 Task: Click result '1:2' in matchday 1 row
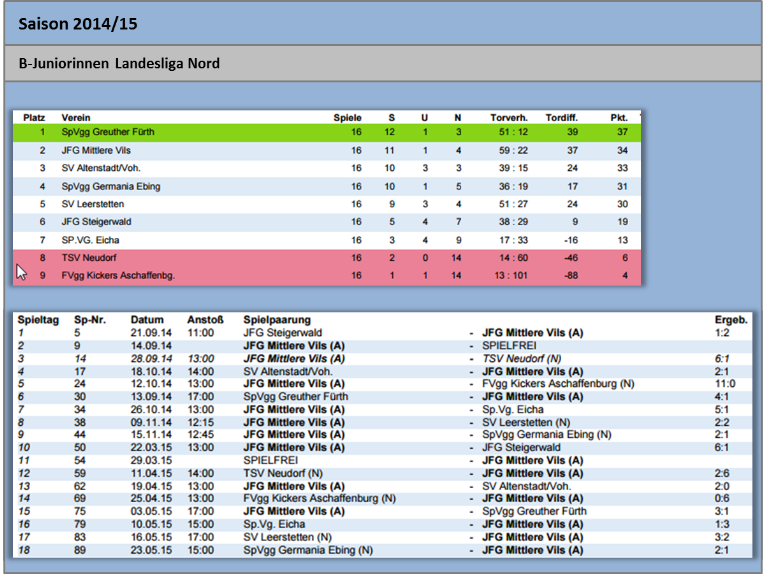pos(722,333)
